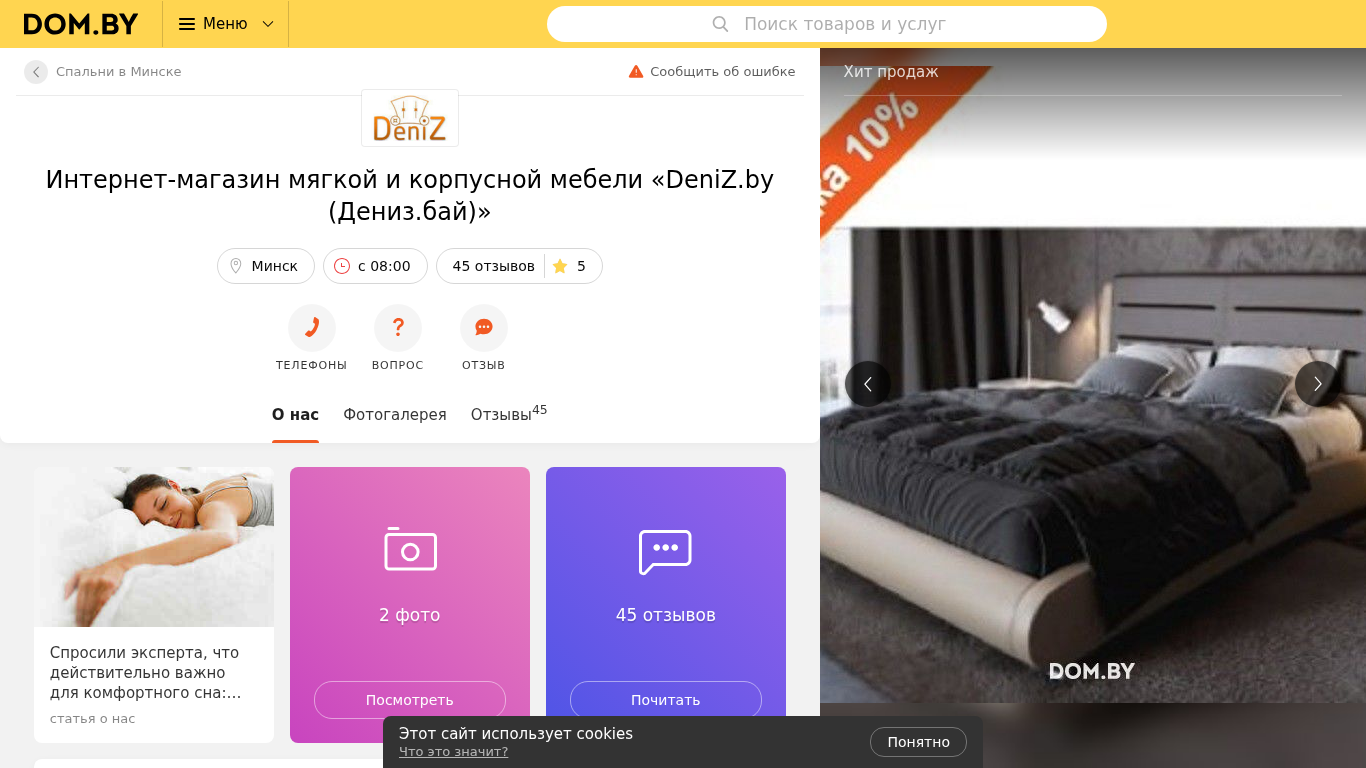Open the sleeping woman article thumbnail
The image size is (1366, 768).
pos(154,547)
